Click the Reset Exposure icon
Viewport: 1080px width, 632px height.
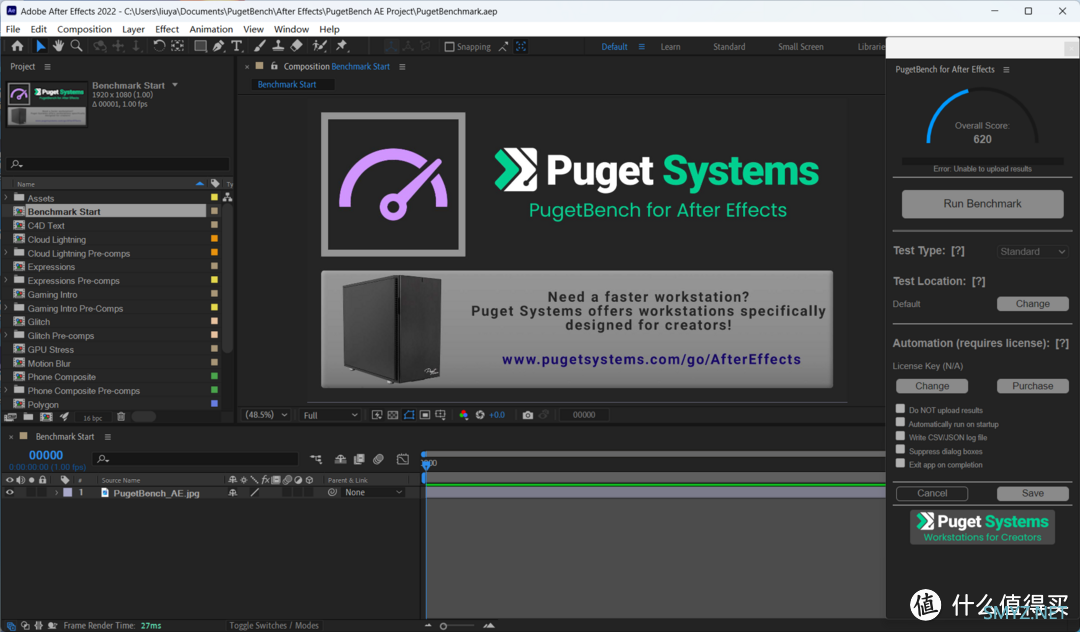[480, 415]
